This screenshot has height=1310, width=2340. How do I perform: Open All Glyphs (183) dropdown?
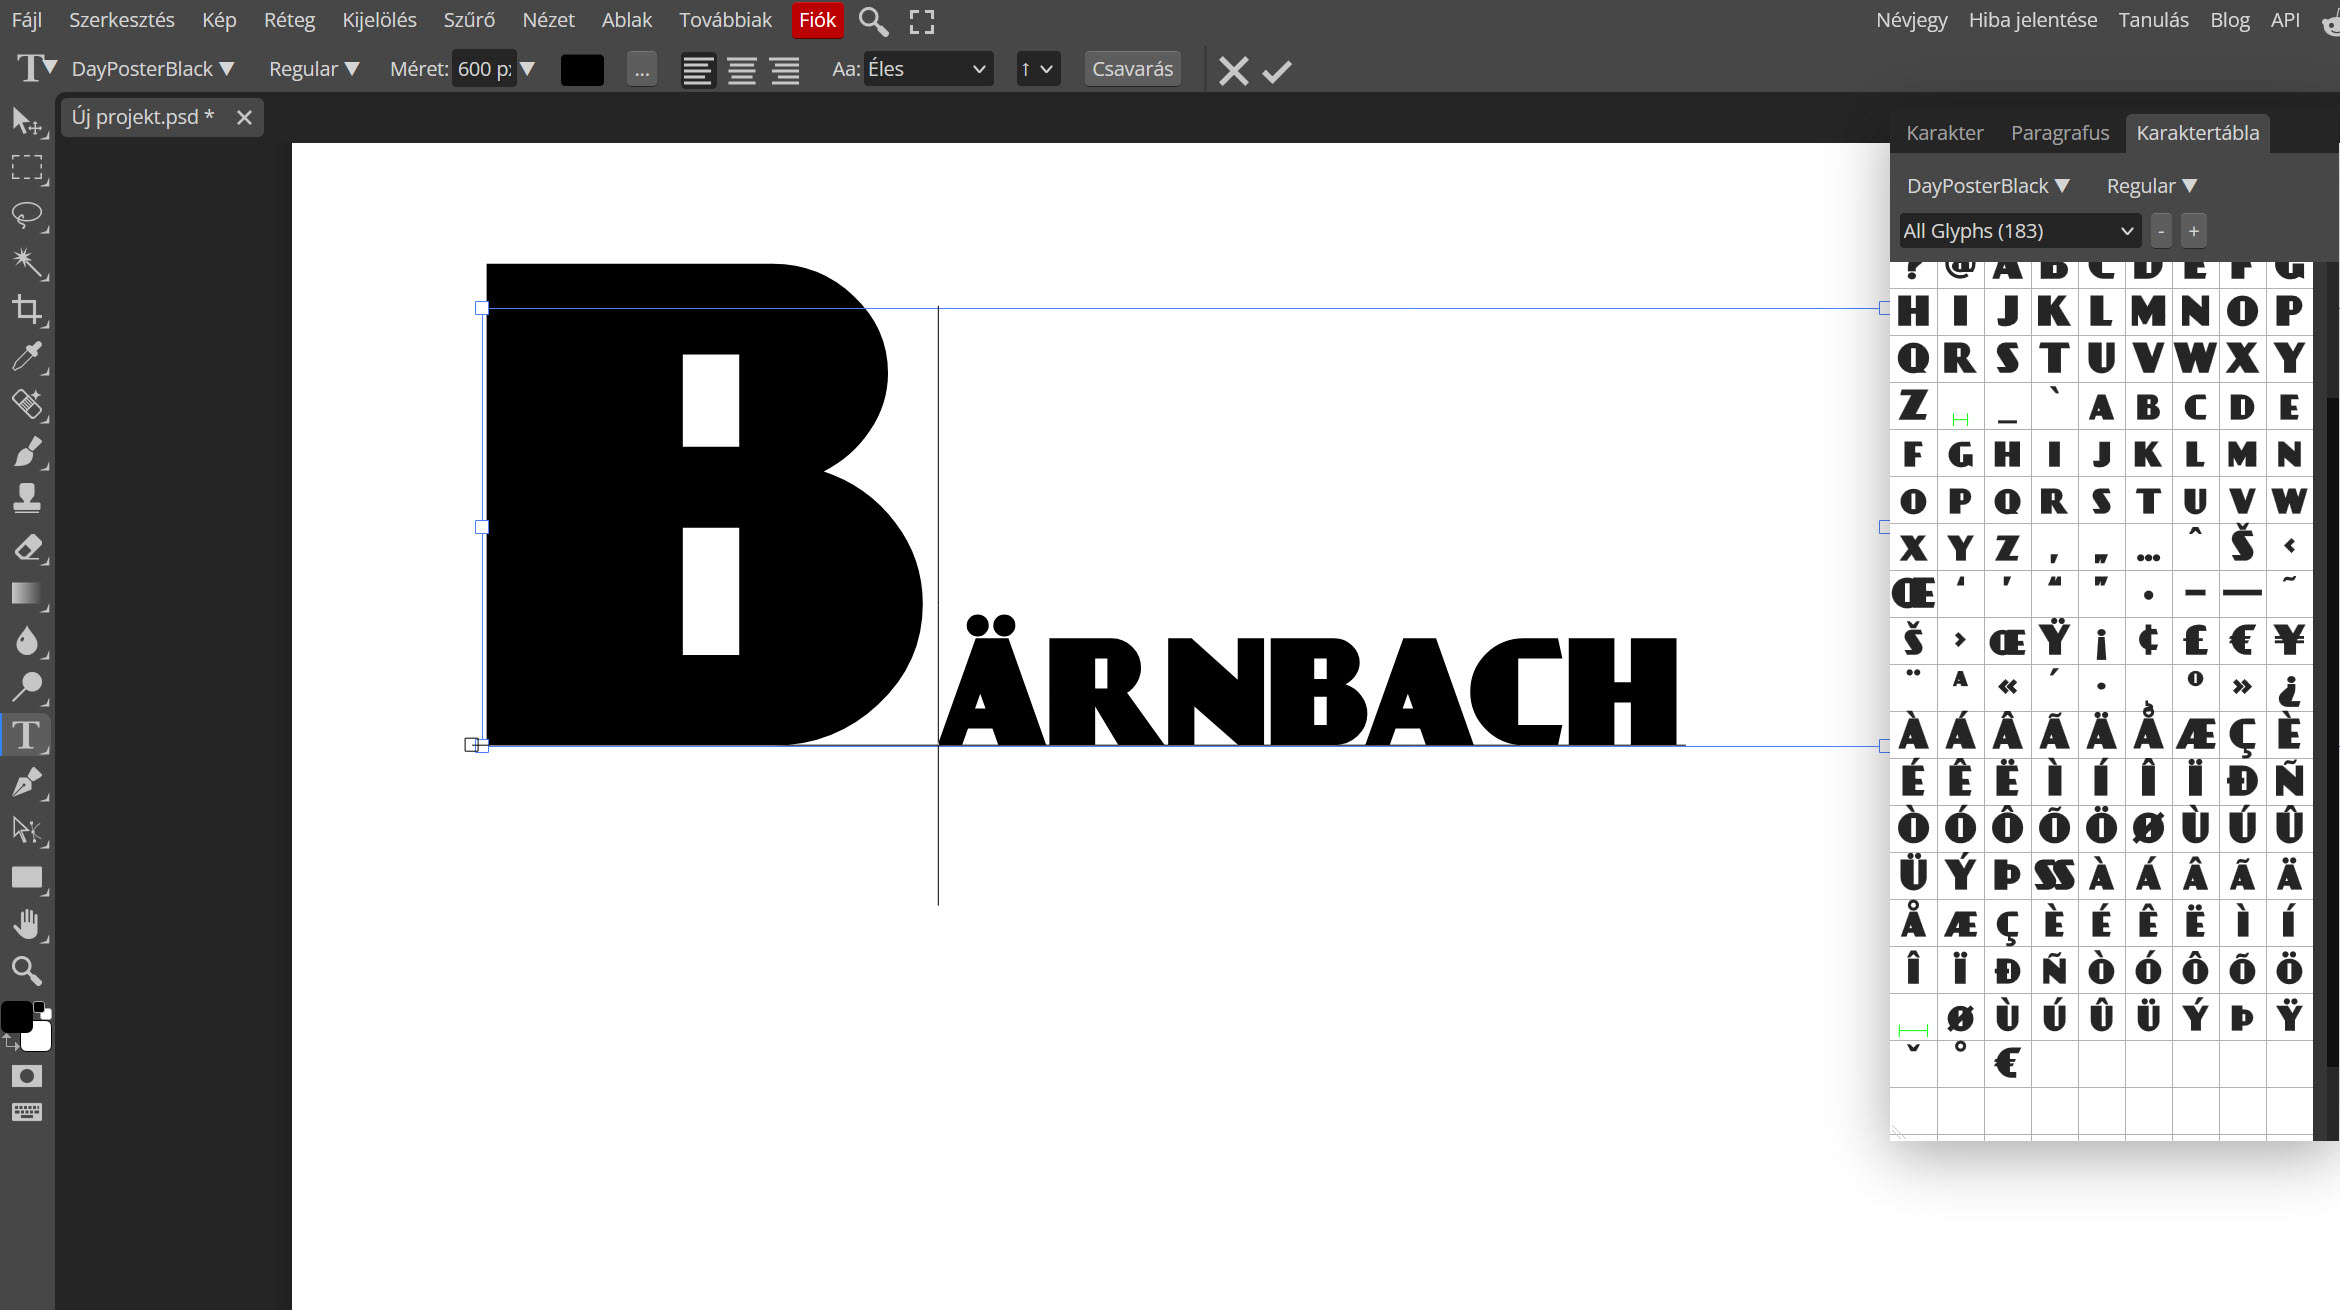pyautogui.click(x=2020, y=231)
